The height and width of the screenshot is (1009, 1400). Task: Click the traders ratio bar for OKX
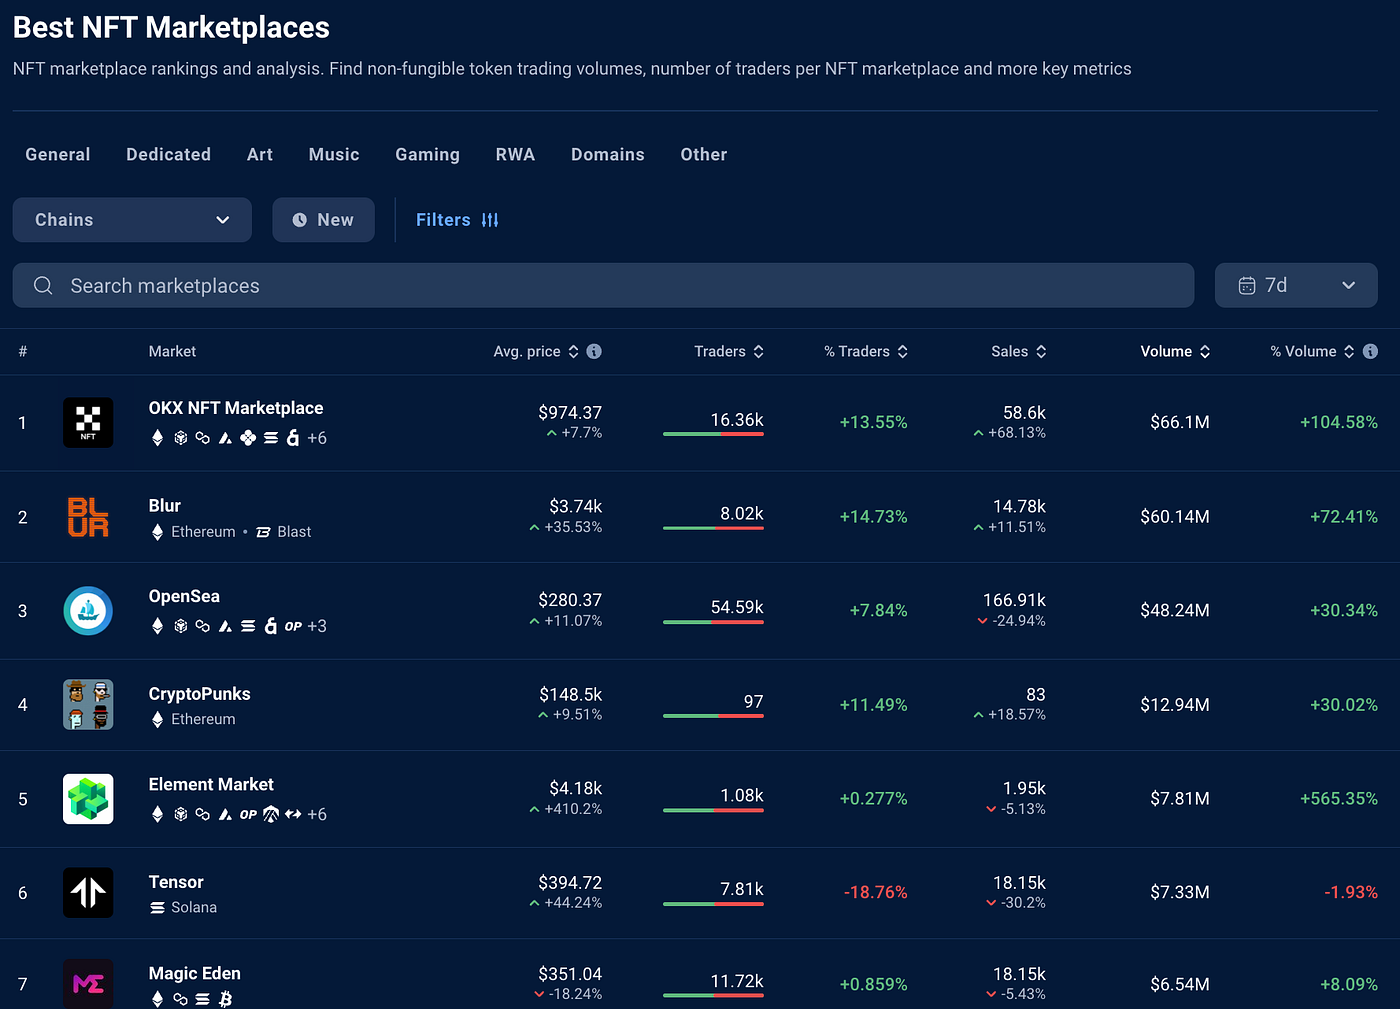pos(713,434)
